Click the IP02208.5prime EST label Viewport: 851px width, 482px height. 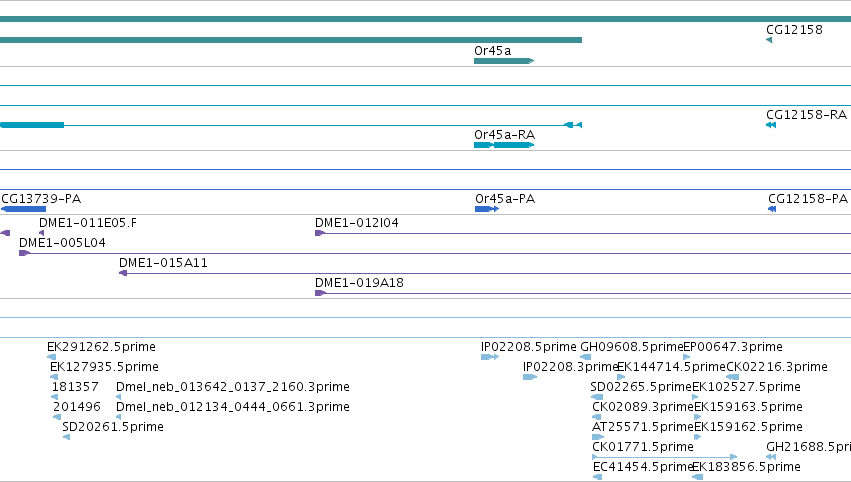click(529, 347)
